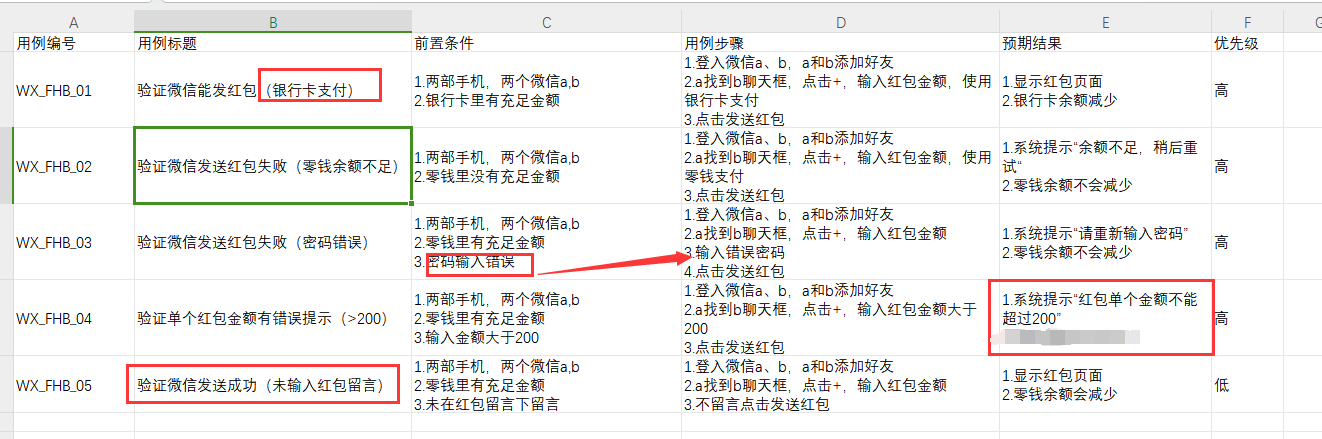
Task: Click the 用例步骤 header cell
Action: 840,43
